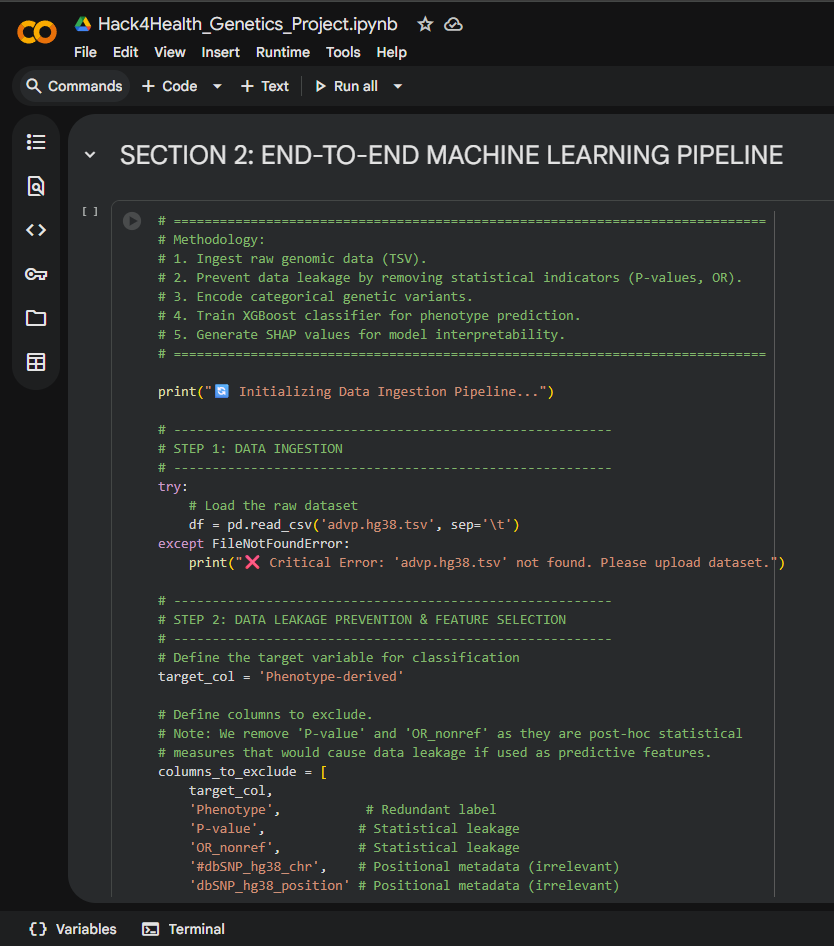The height and width of the screenshot is (946, 834).
Task: Click the 'try:' statement line
Action: (x=173, y=486)
